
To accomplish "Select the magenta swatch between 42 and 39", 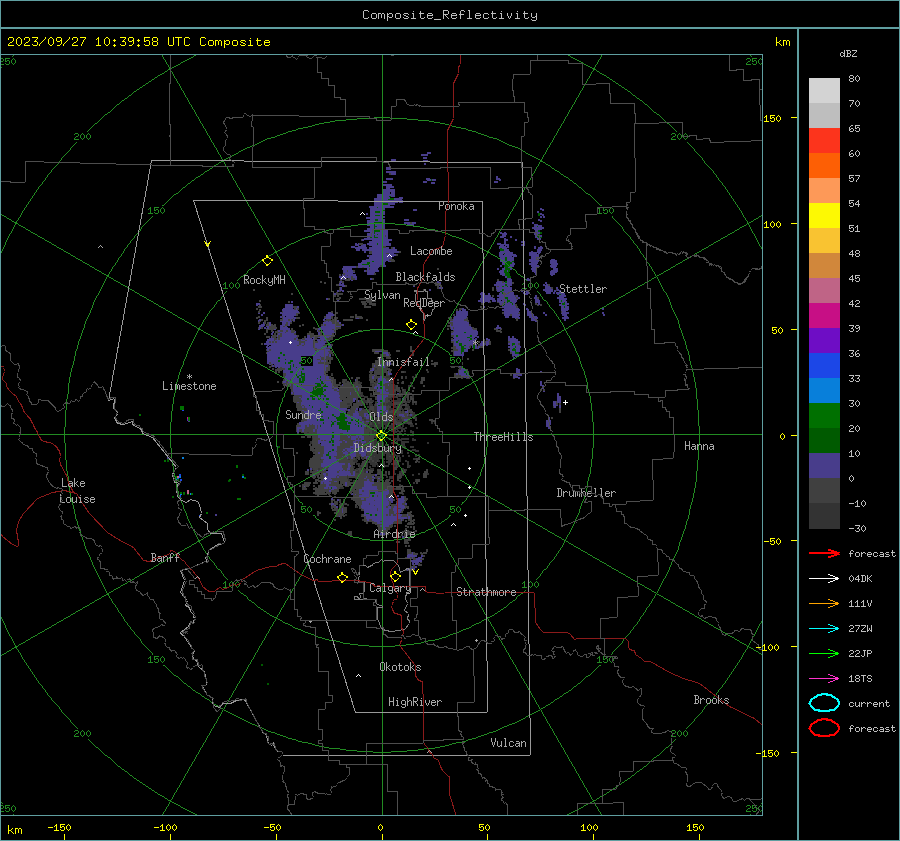I will 824,315.
